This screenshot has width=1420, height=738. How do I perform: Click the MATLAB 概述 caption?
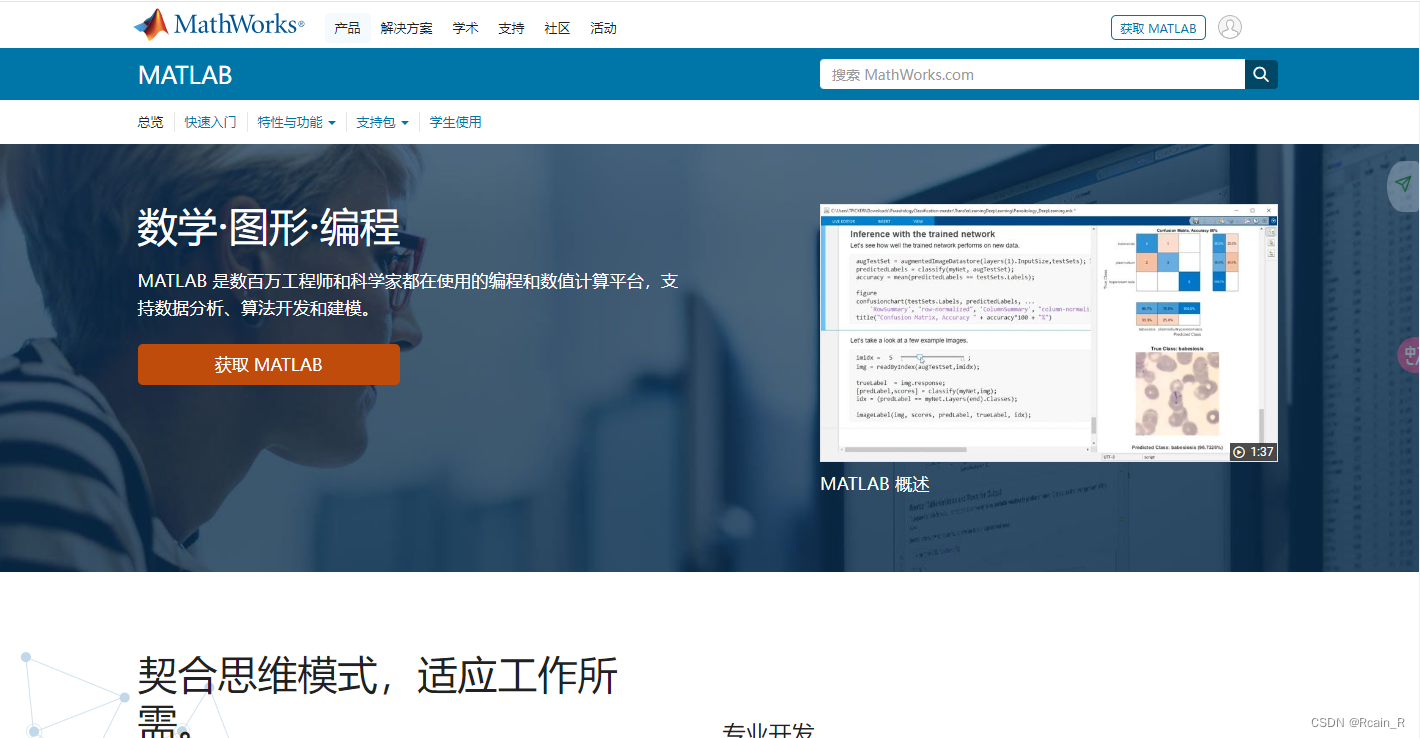point(875,484)
